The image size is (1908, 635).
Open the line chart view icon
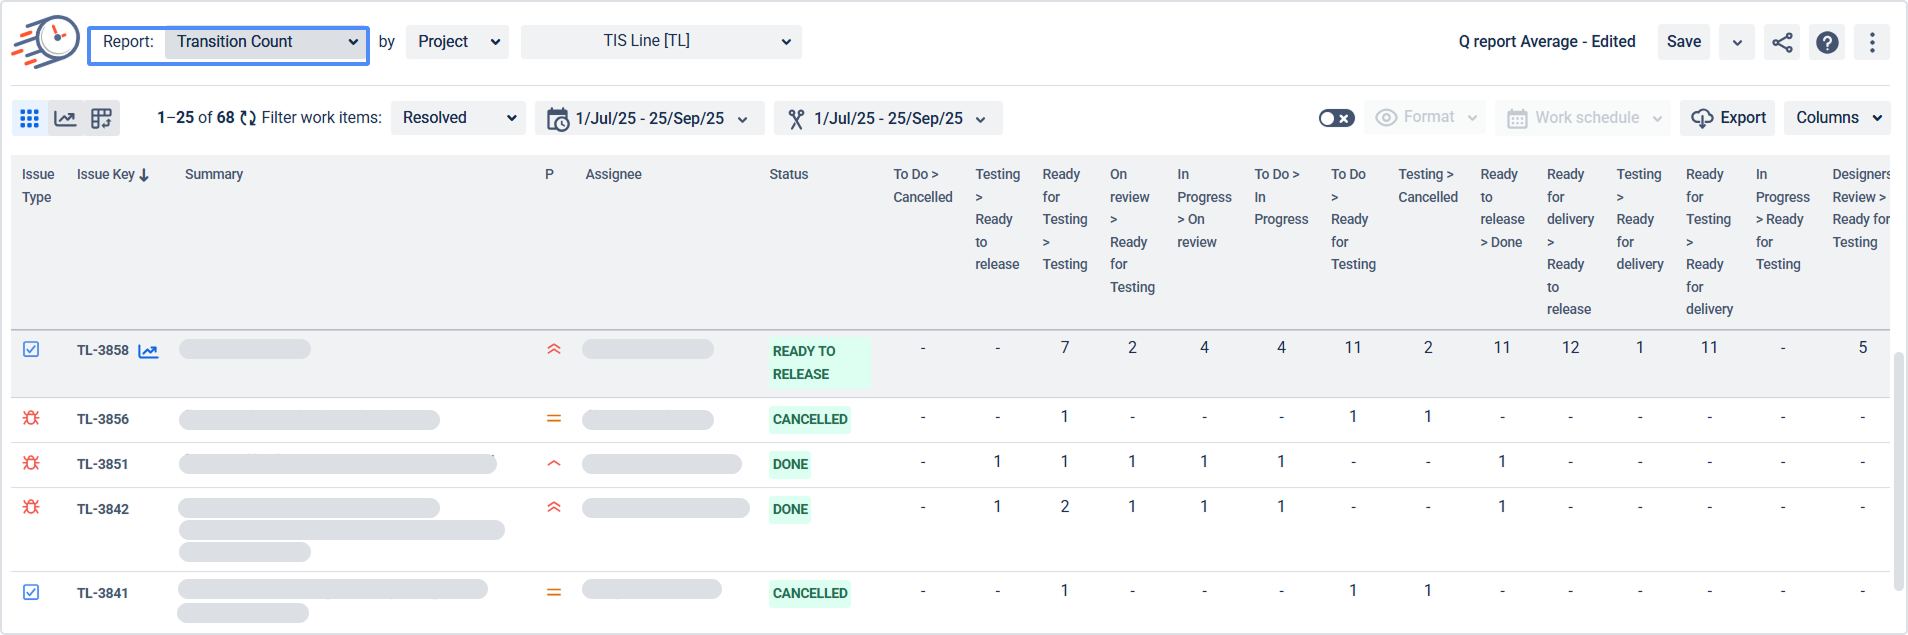(65, 118)
